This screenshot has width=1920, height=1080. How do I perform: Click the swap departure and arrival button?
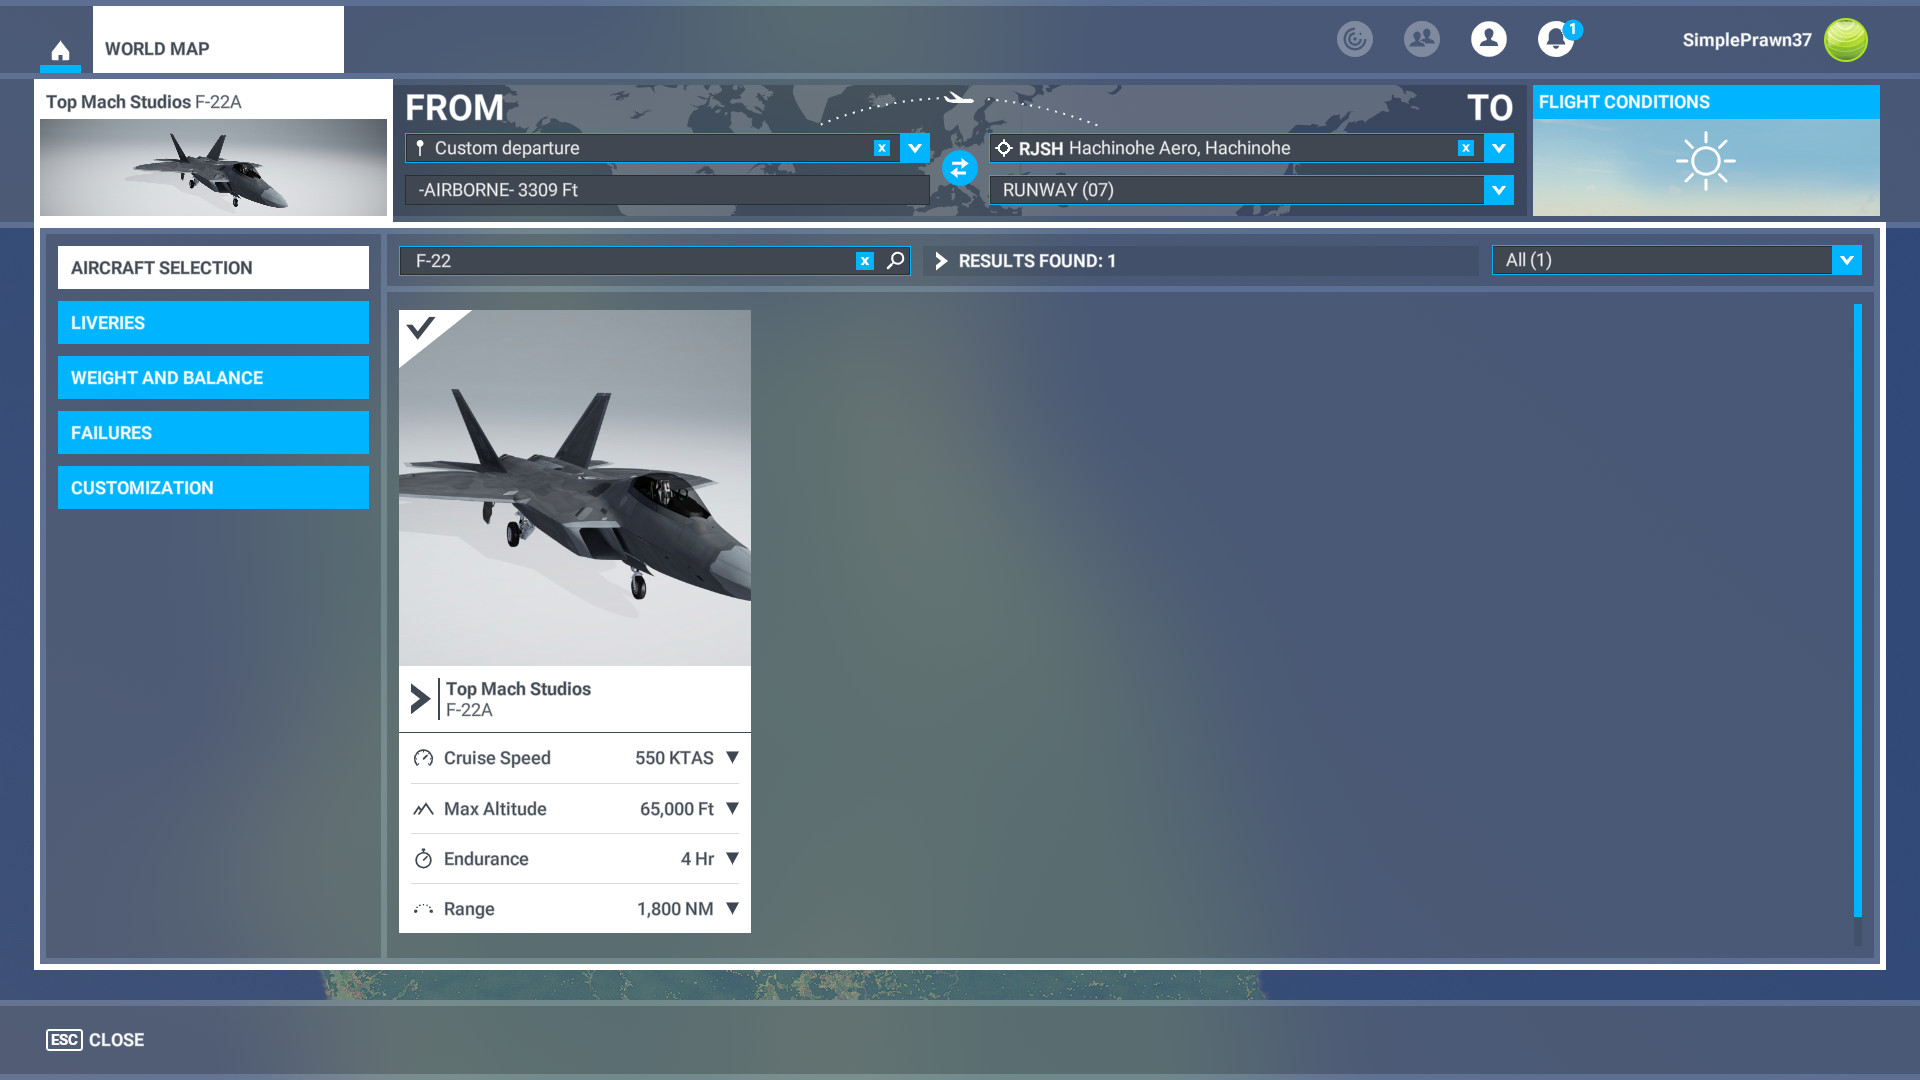[959, 168]
